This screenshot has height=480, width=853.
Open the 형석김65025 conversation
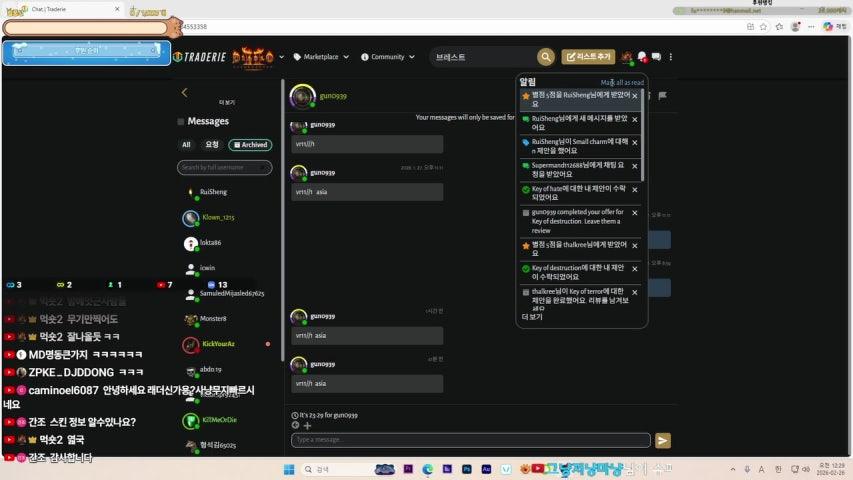pyautogui.click(x=227, y=445)
